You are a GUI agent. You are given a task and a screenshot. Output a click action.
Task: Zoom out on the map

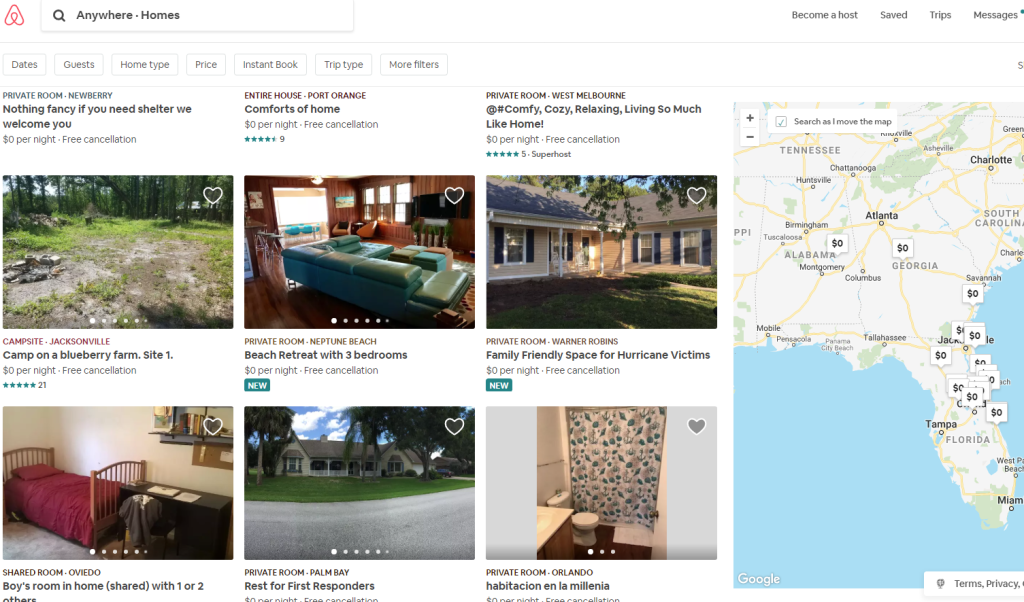coord(750,137)
